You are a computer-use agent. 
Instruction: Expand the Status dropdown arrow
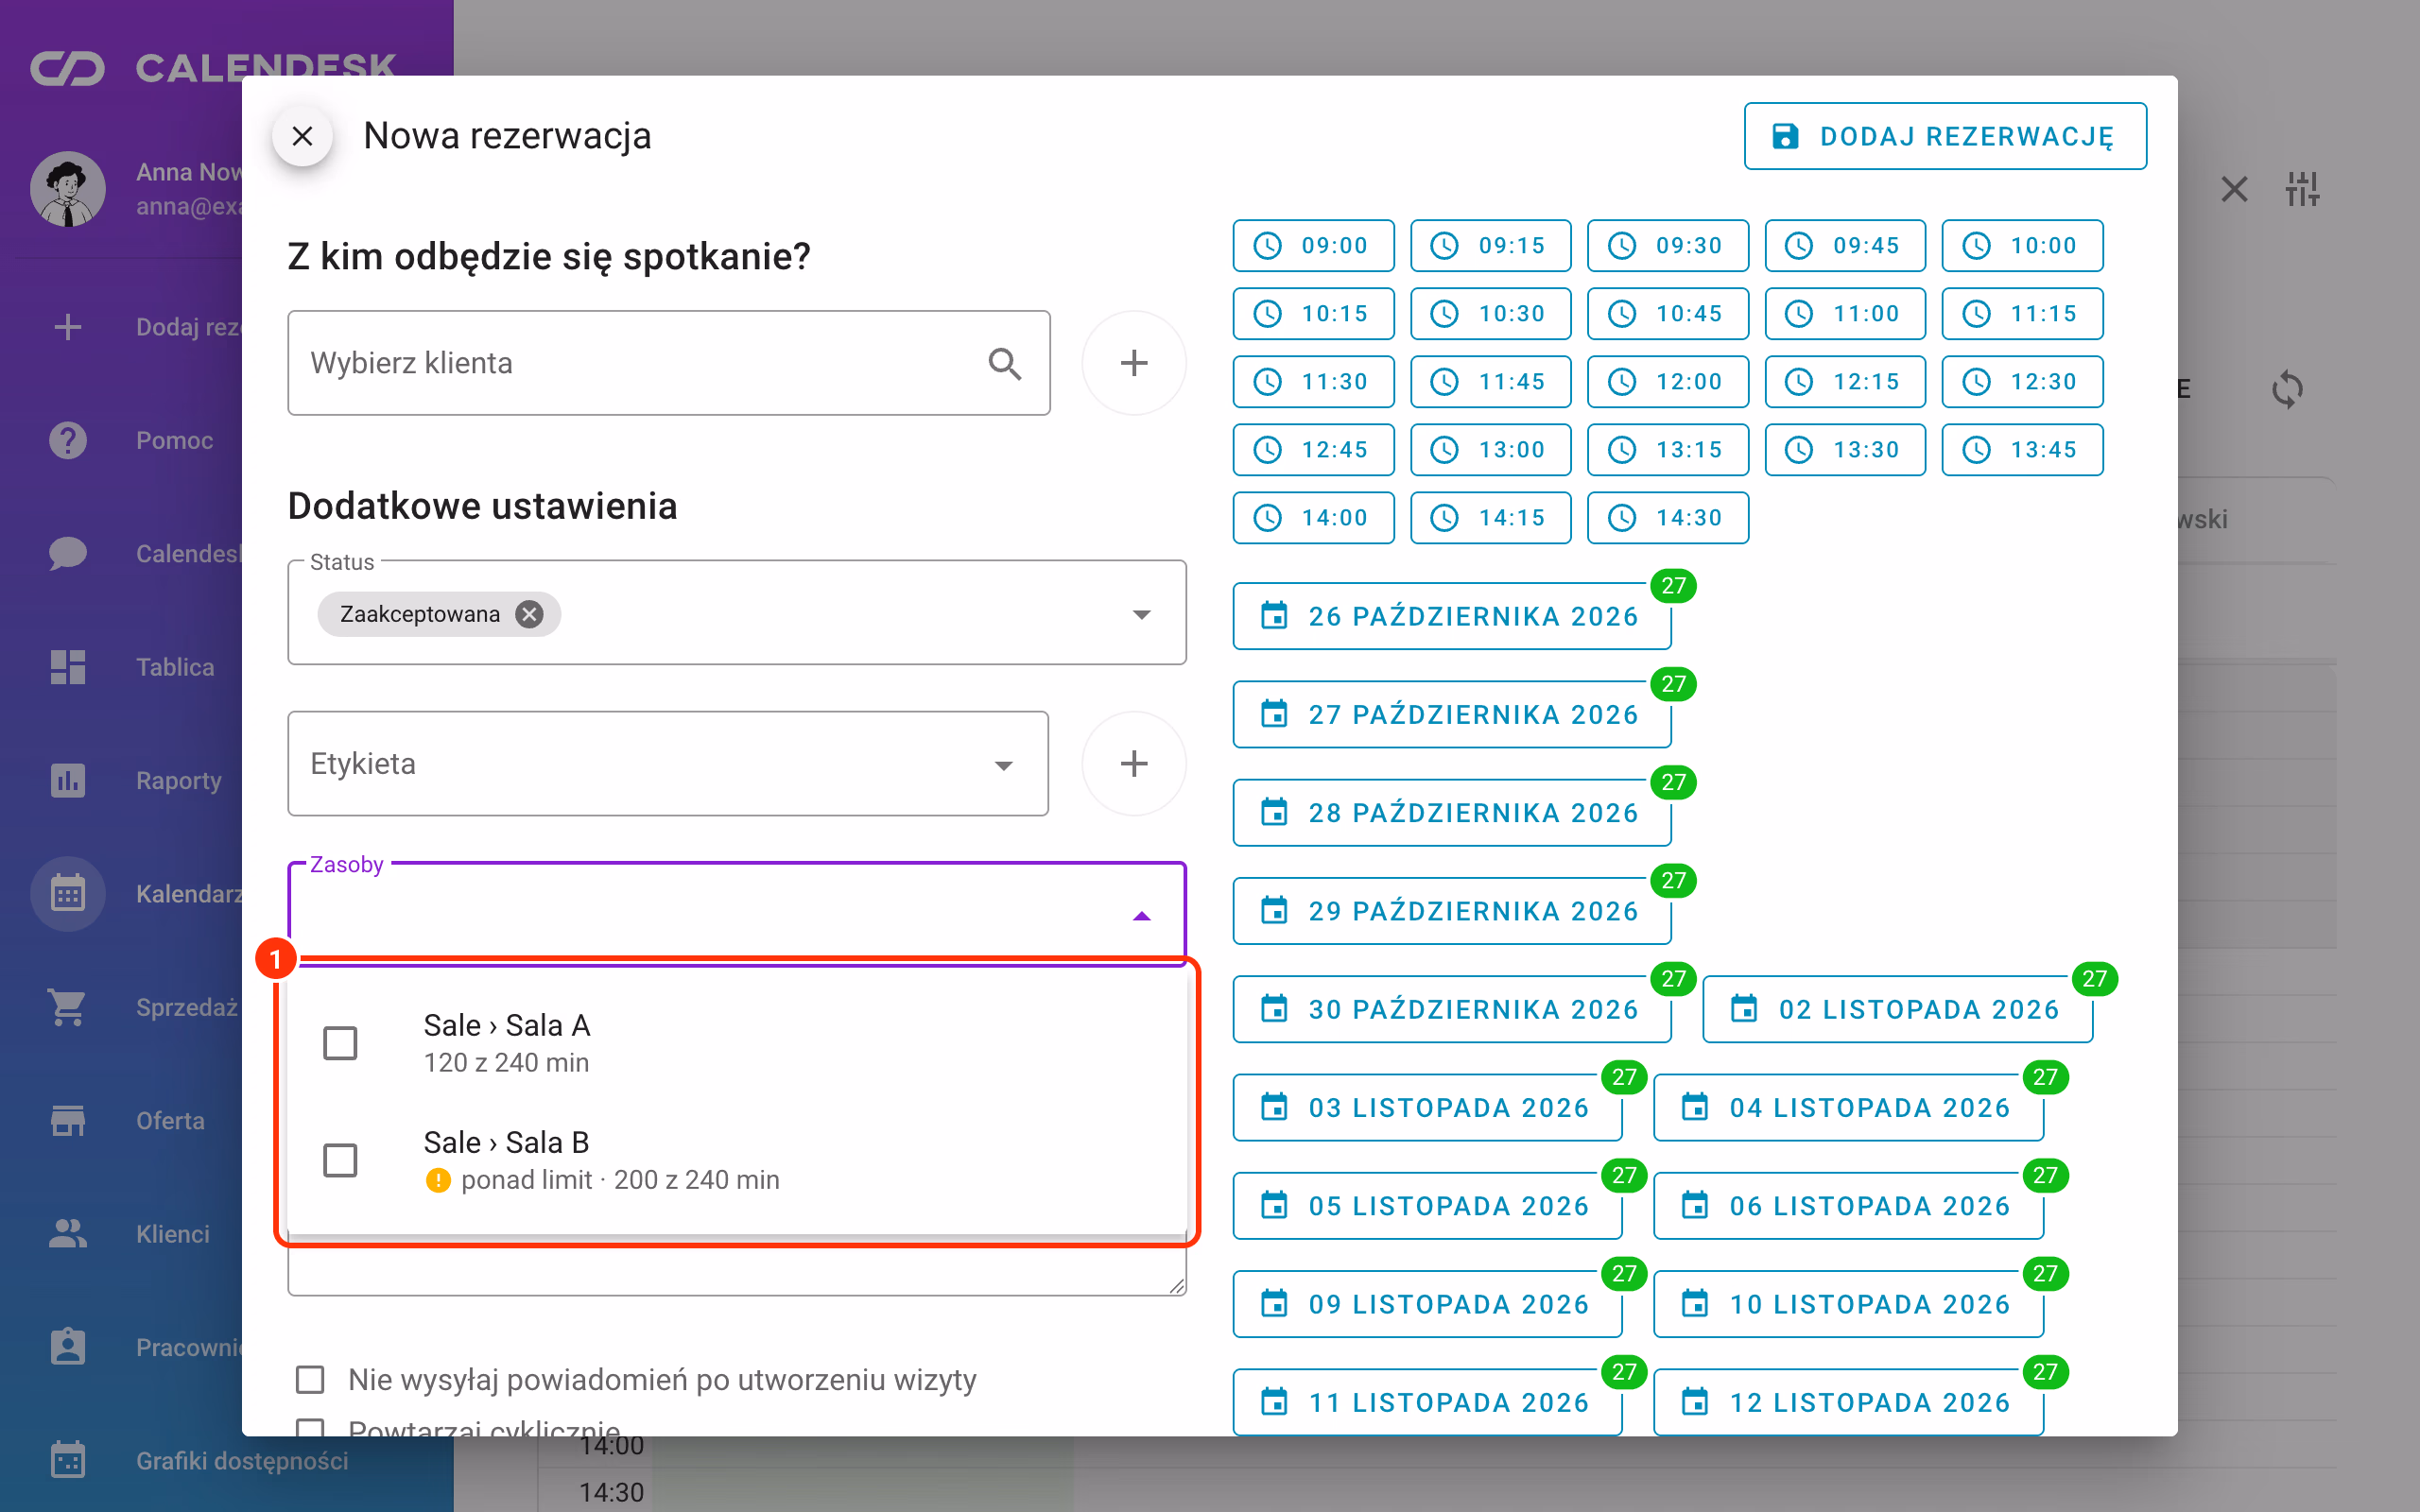point(1141,614)
